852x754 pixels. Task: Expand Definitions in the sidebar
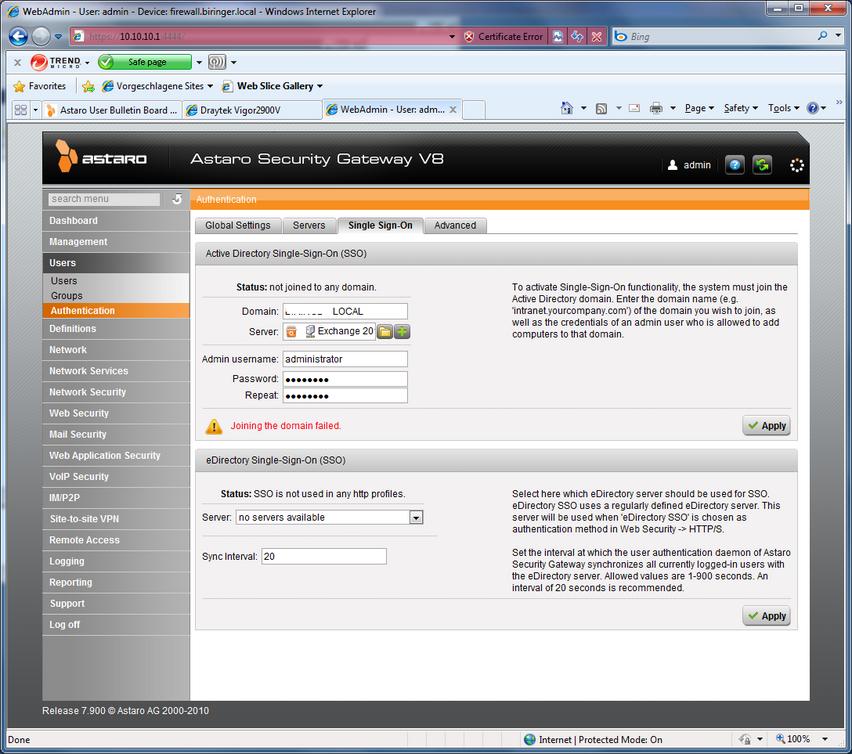click(116, 329)
